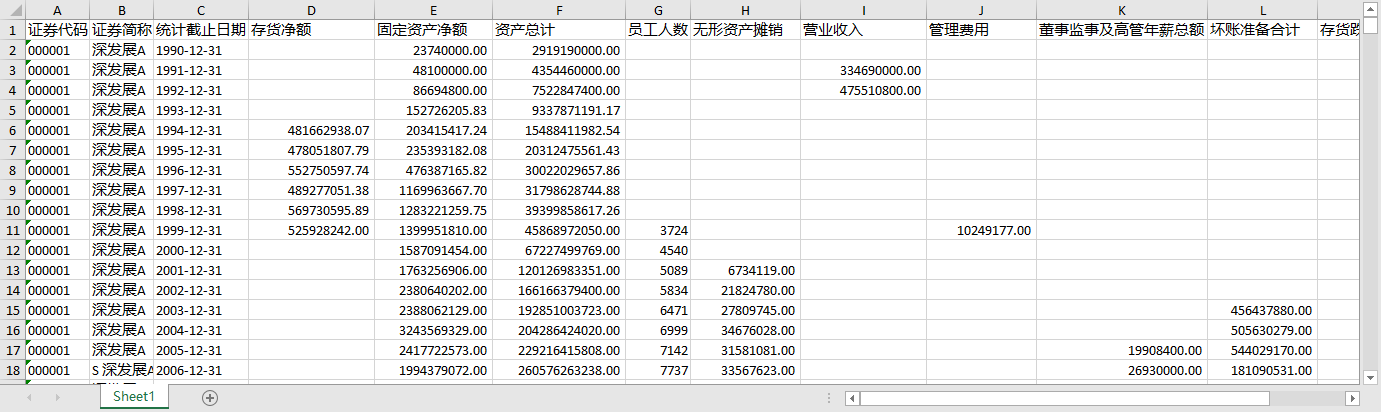
Task: Add a new sheet with the plus button
Action: point(210,397)
